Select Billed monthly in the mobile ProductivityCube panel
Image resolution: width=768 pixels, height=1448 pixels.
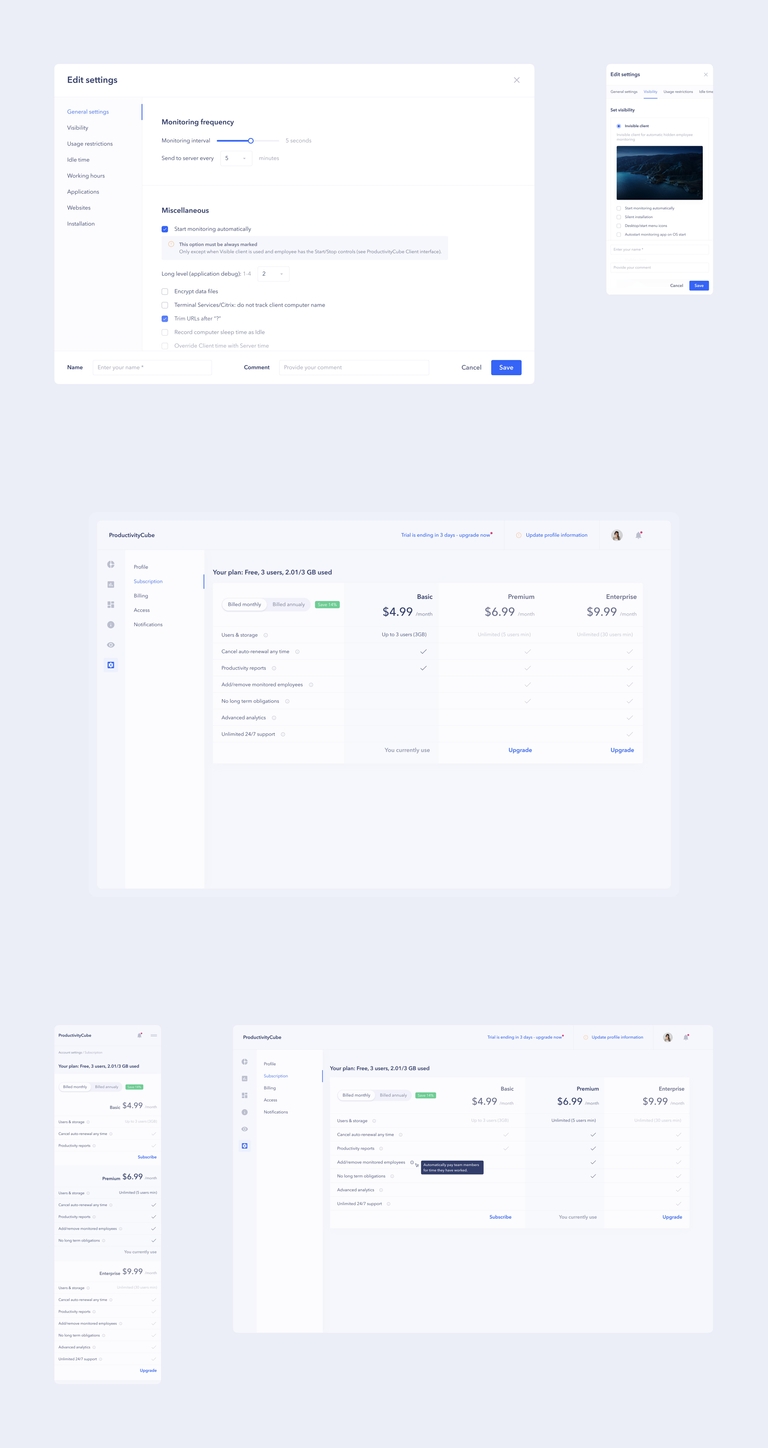pos(75,1086)
